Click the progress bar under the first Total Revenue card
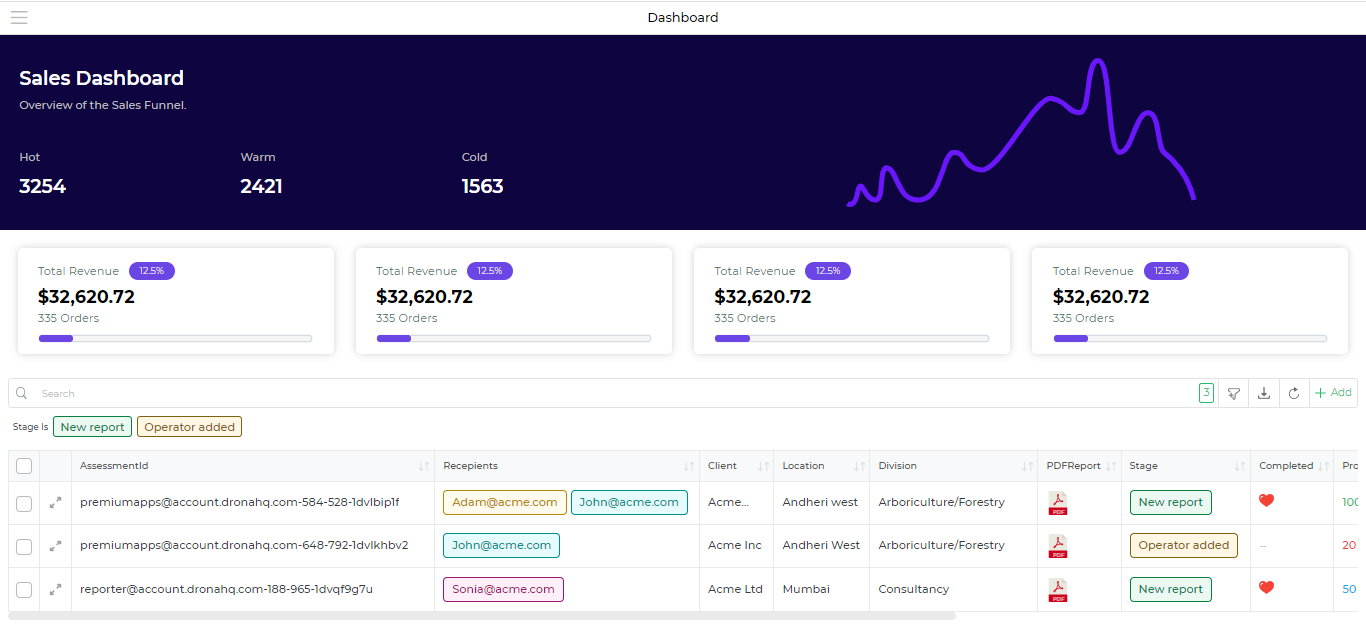This screenshot has width=1366, height=631. tap(175, 338)
